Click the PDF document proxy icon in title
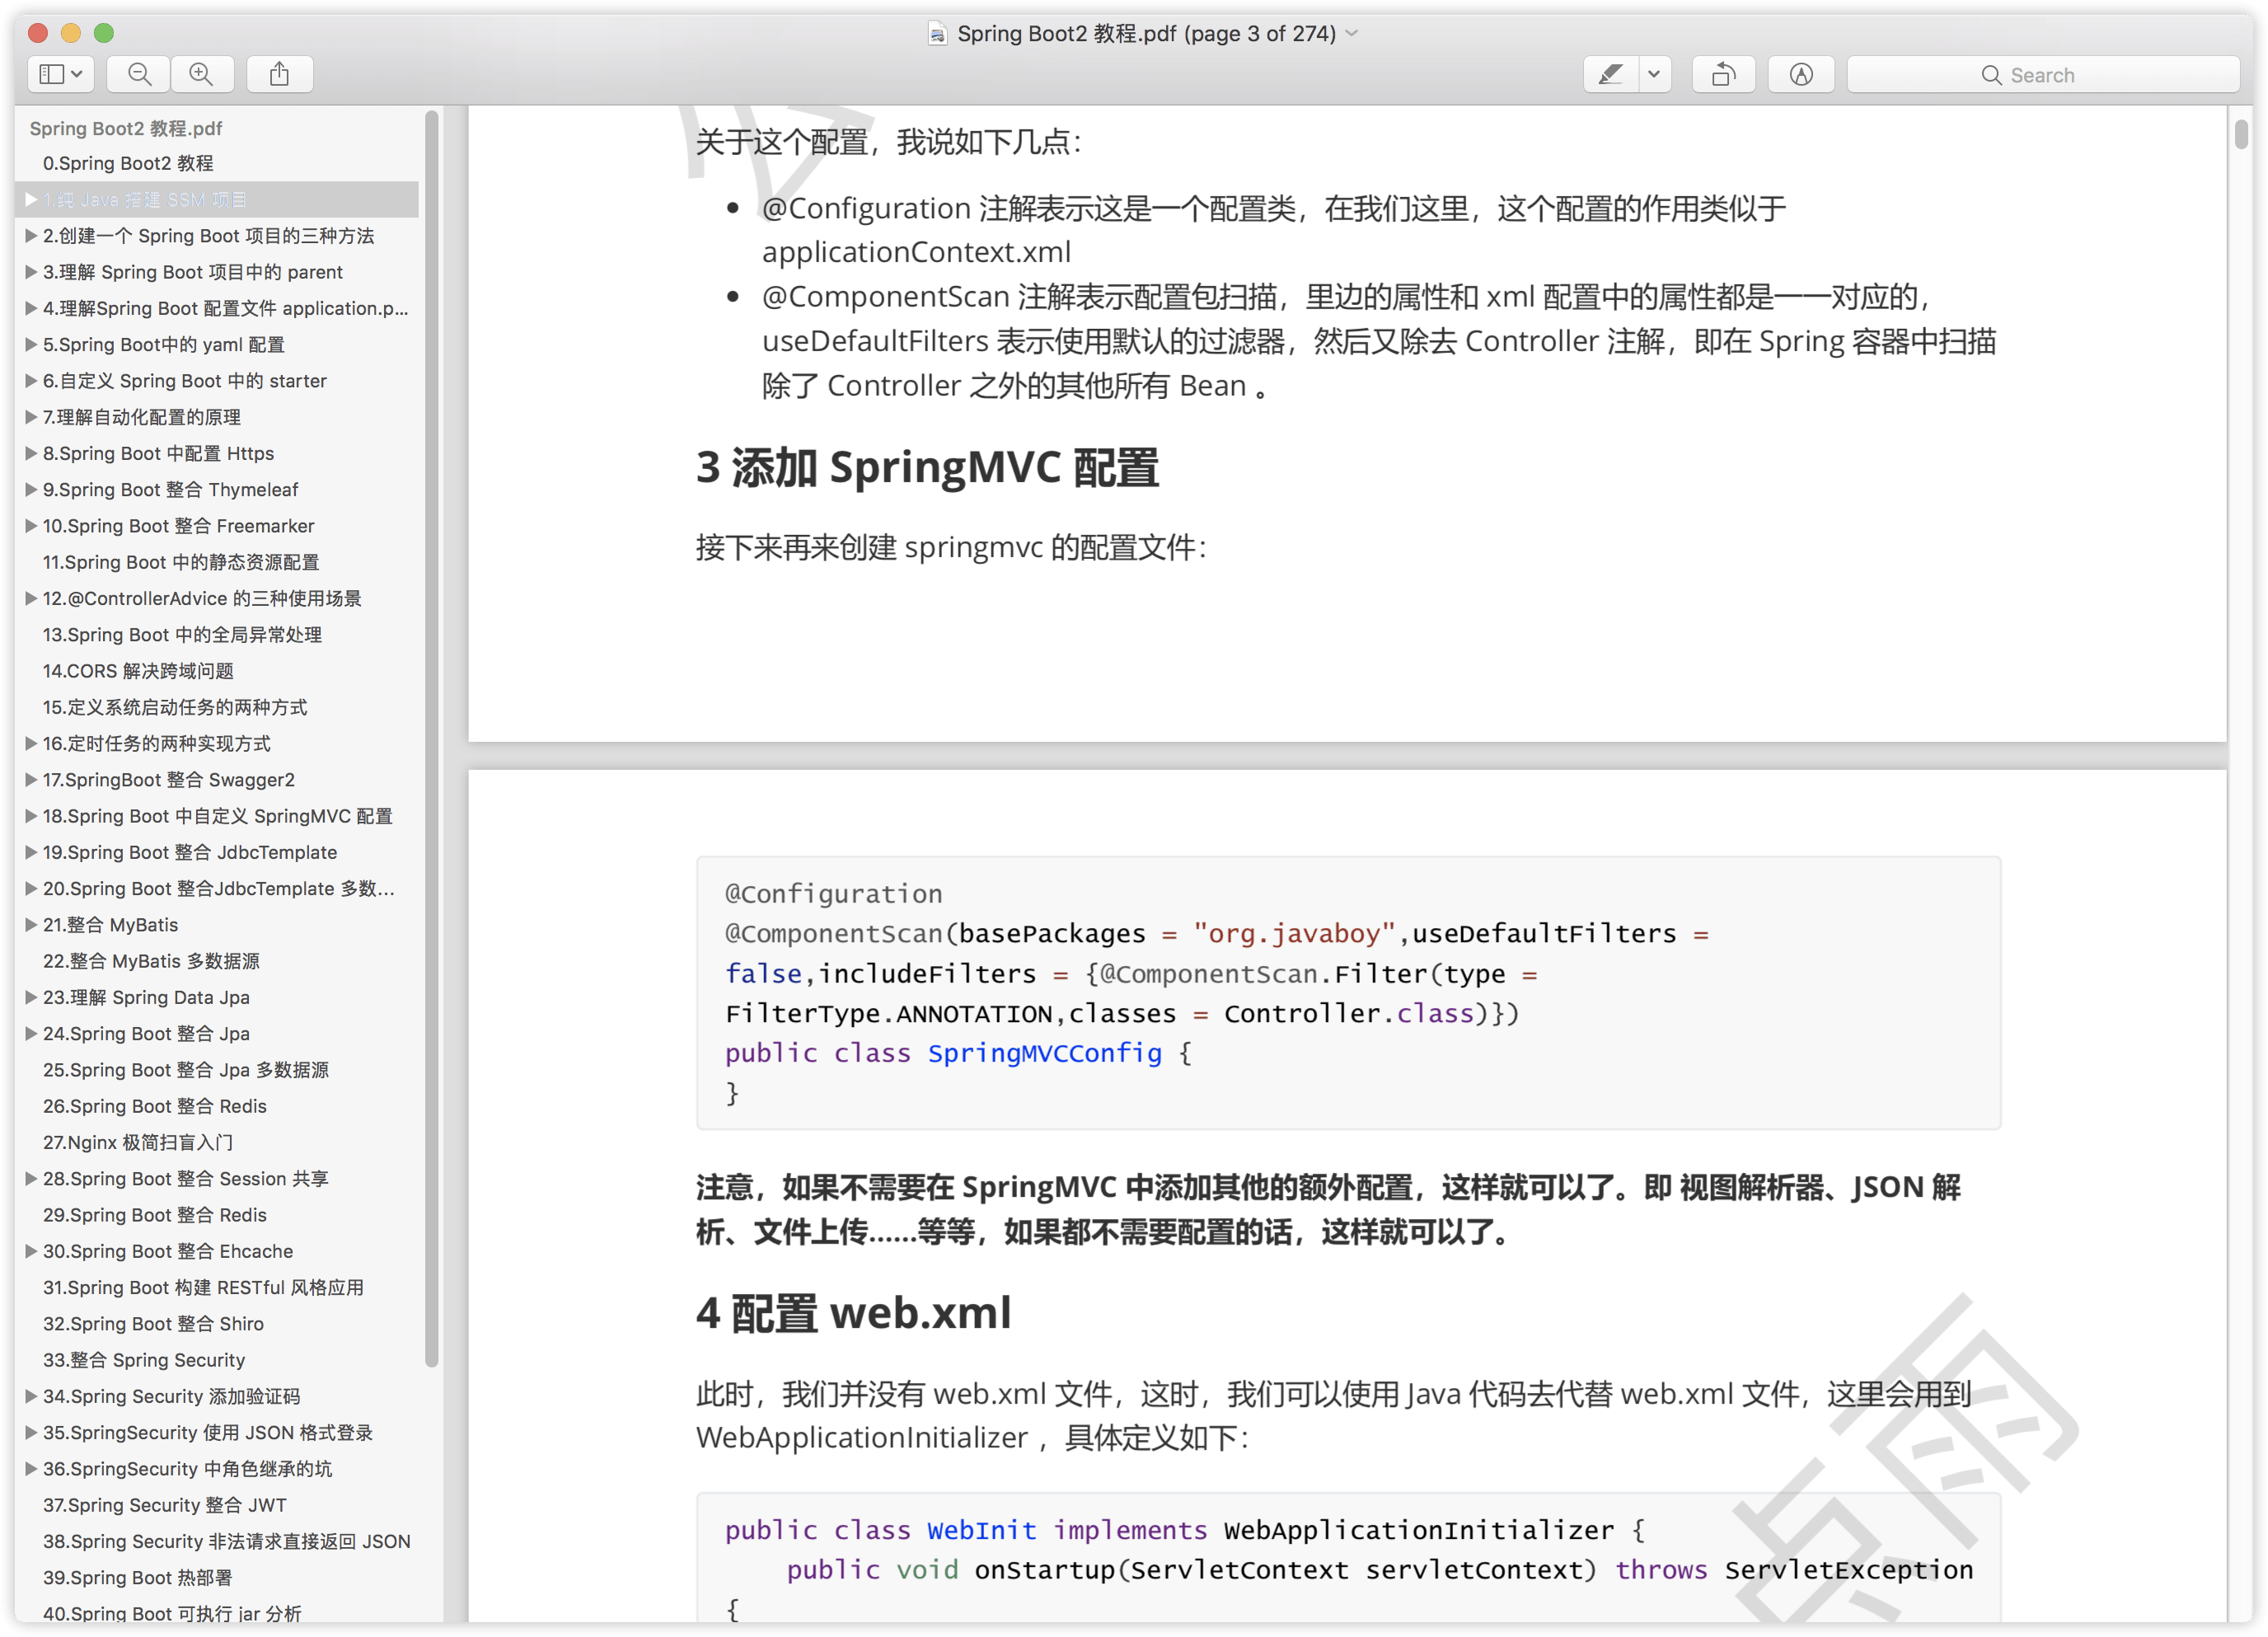The image size is (2268, 1637). tap(937, 34)
